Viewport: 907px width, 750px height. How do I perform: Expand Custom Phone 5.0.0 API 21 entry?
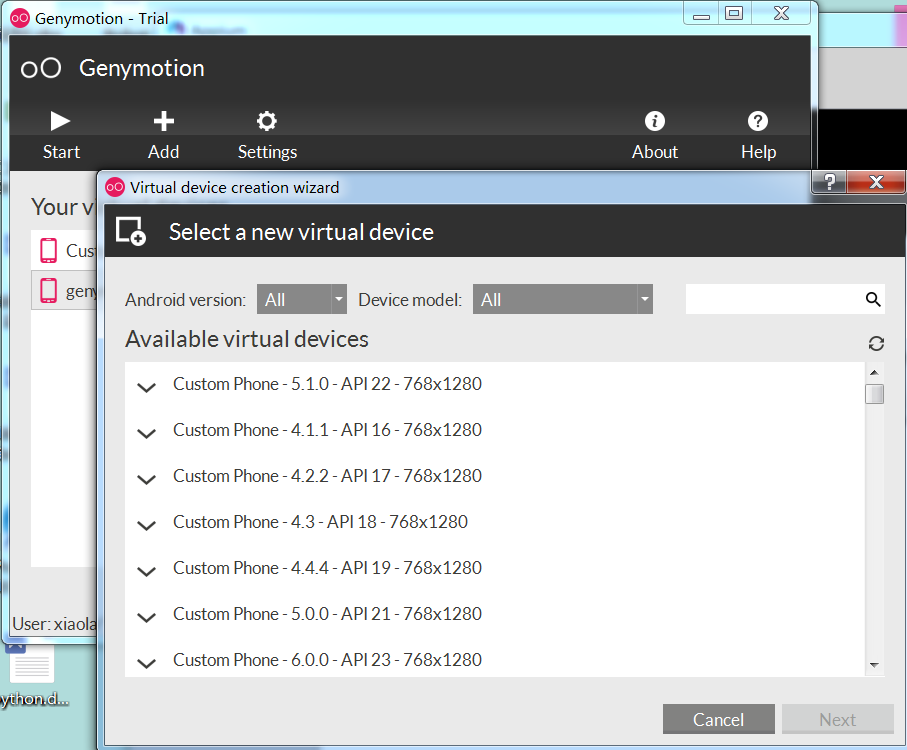tap(146, 617)
